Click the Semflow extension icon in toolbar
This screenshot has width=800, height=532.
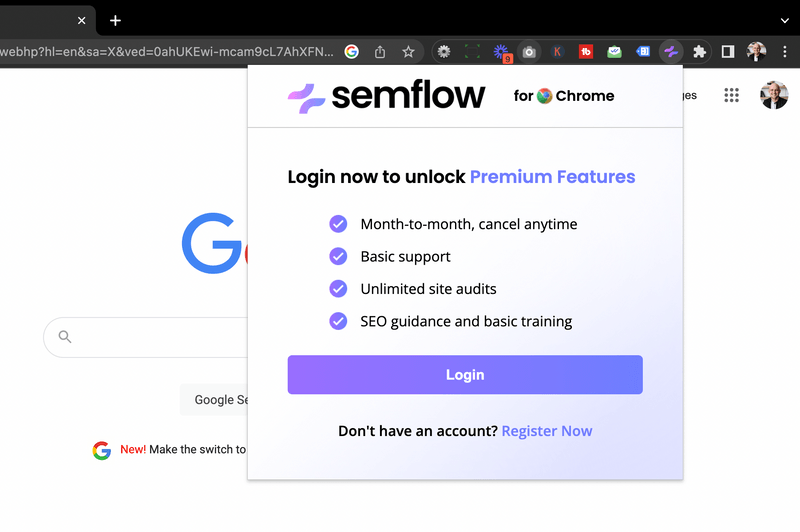[x=671, y=52]
